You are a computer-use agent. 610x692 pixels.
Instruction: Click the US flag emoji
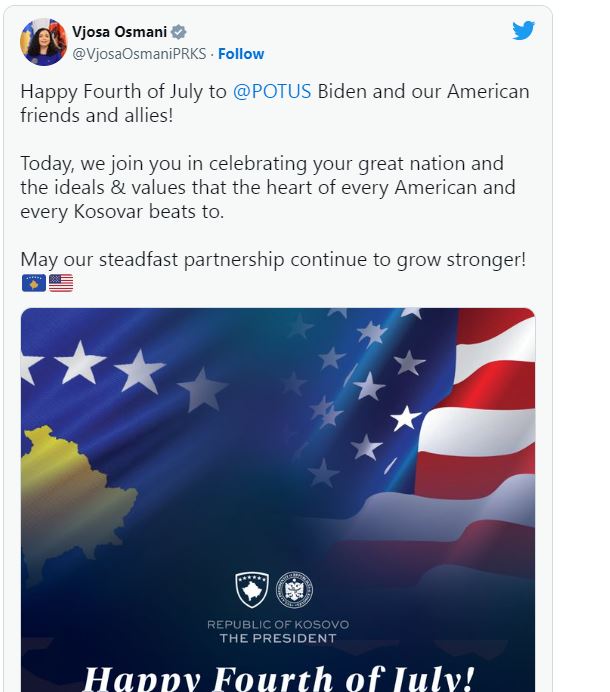coord(61,283)
